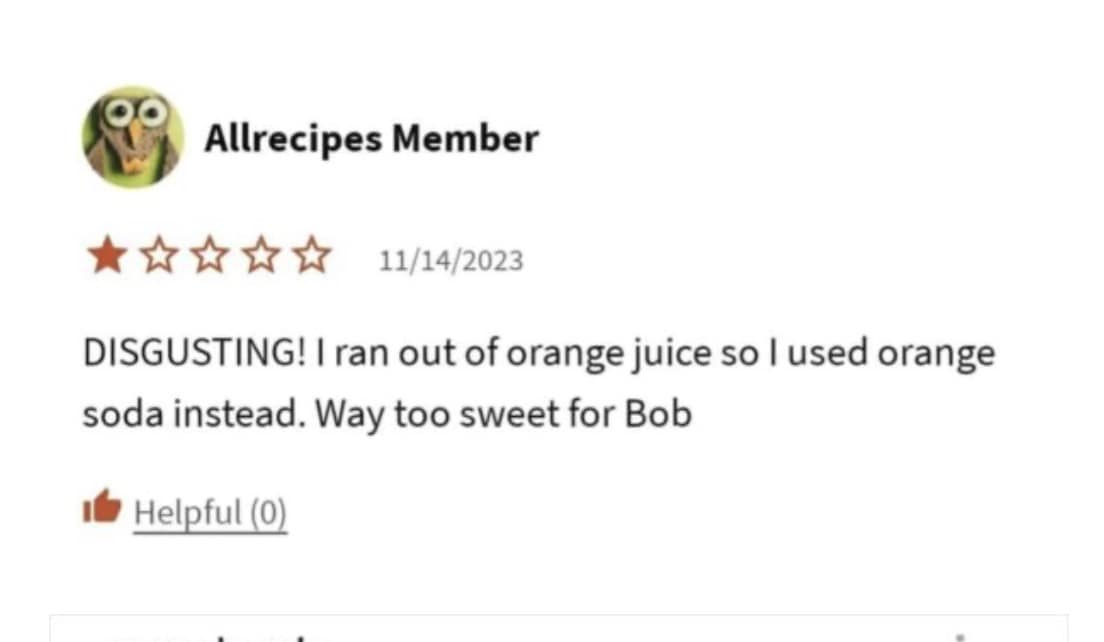Image resolution: width=1104 pixels, height=642 pixels.
Task: Click the name Bob in the review
Action: click(658, 413)
